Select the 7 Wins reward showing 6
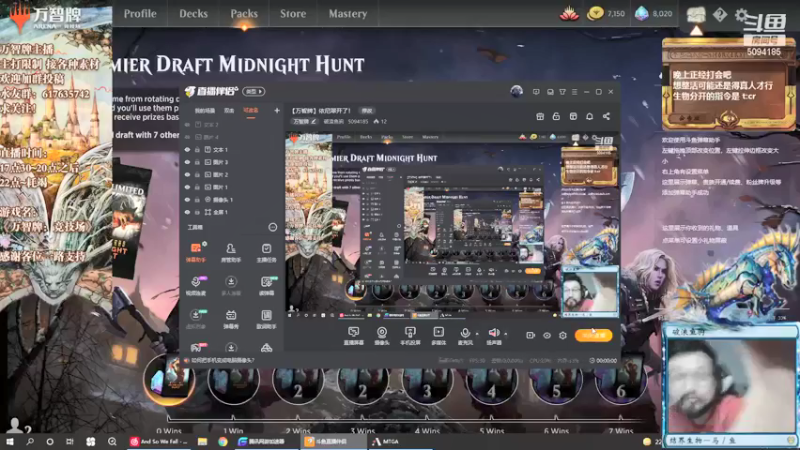 click(620, 380)
